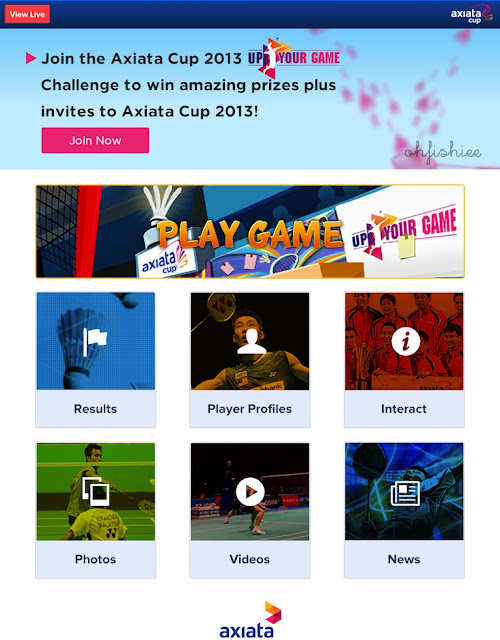Open the Results label
The image size is (500, 640).
96,409
